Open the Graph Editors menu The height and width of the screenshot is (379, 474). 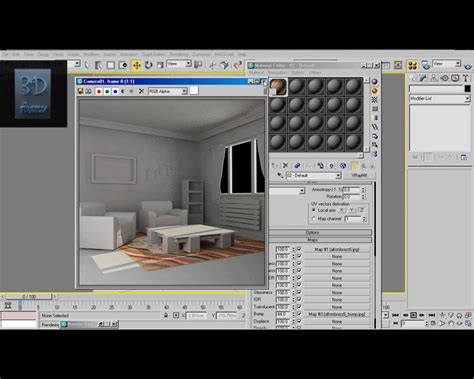click(153, 54)
